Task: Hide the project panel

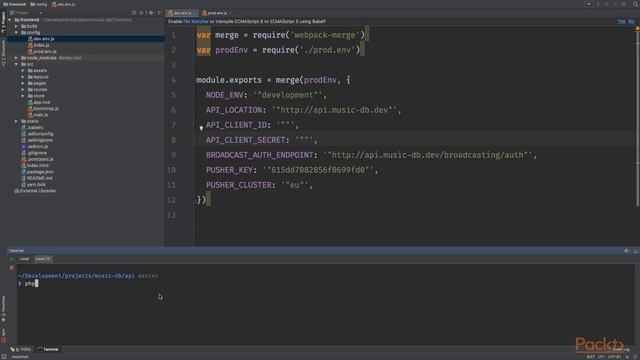Action: tap(160, 13)
